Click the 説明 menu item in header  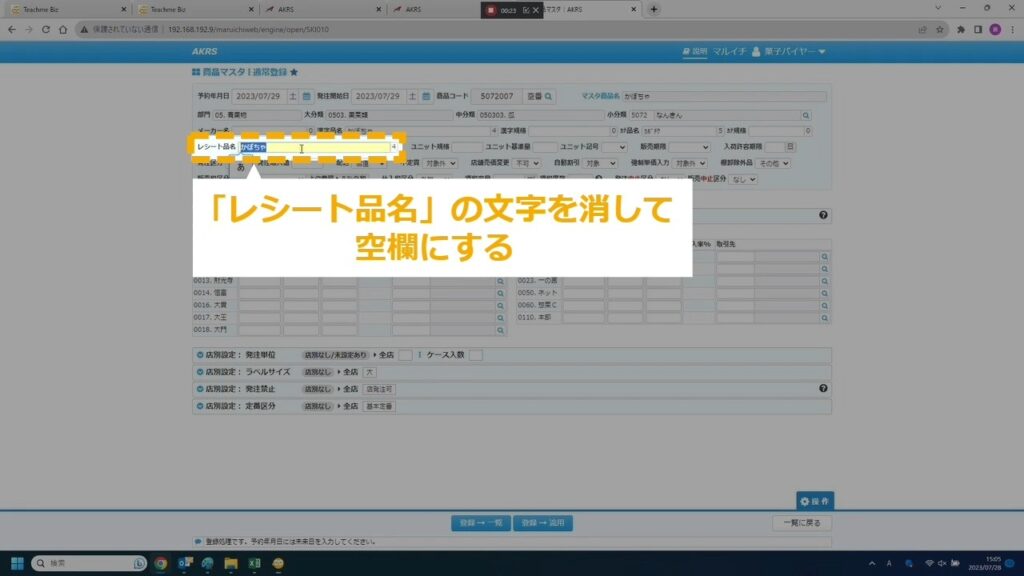694,52
